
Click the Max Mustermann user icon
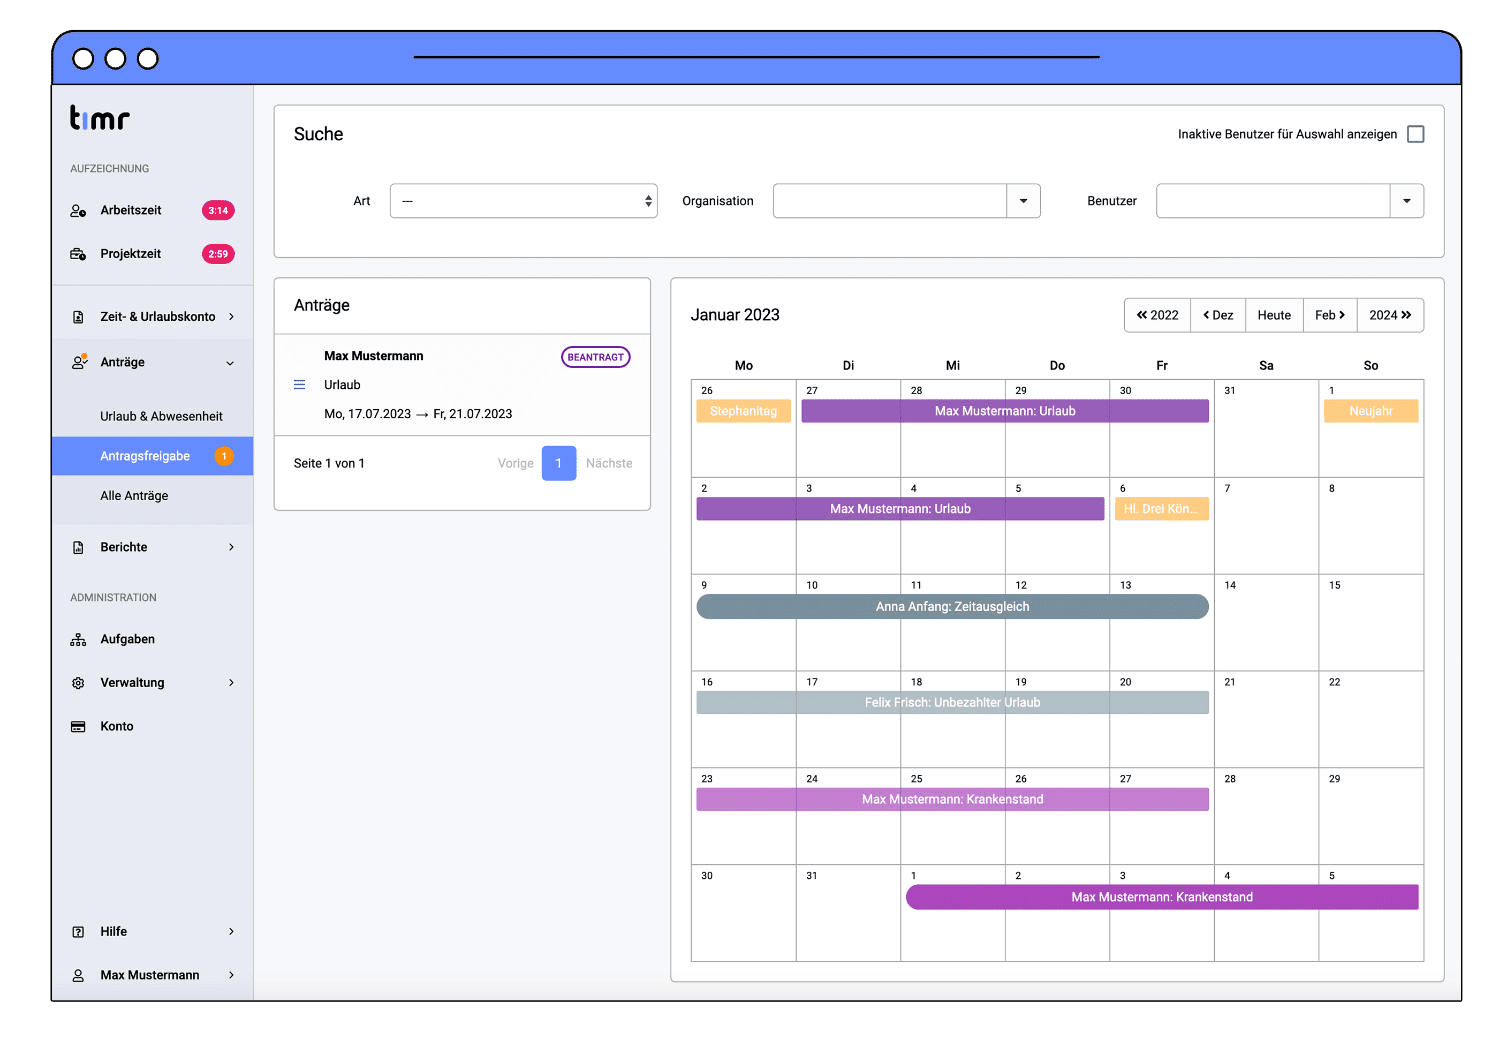(x=78, y=976)
